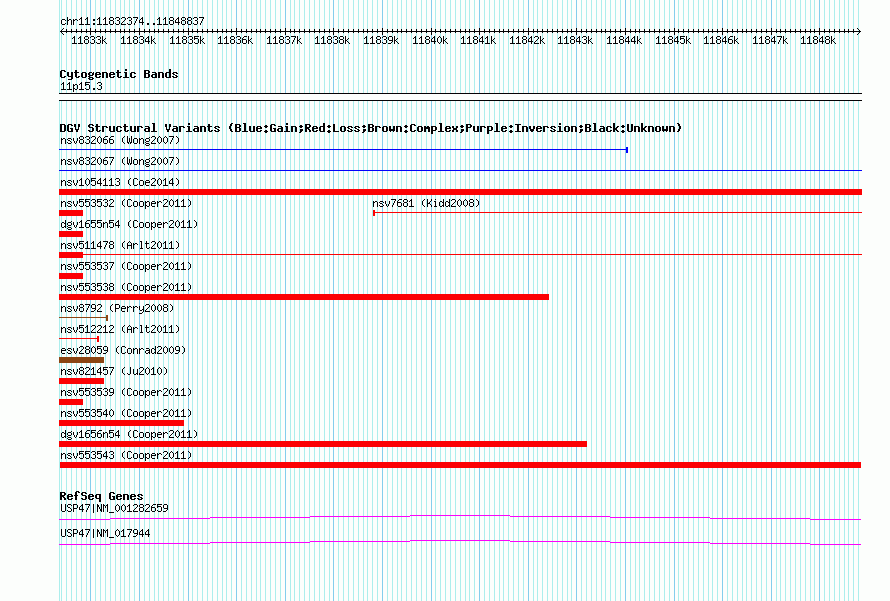Select the thick red nsv553543 loss bar

pyautogui.click(x=460, y=465)
